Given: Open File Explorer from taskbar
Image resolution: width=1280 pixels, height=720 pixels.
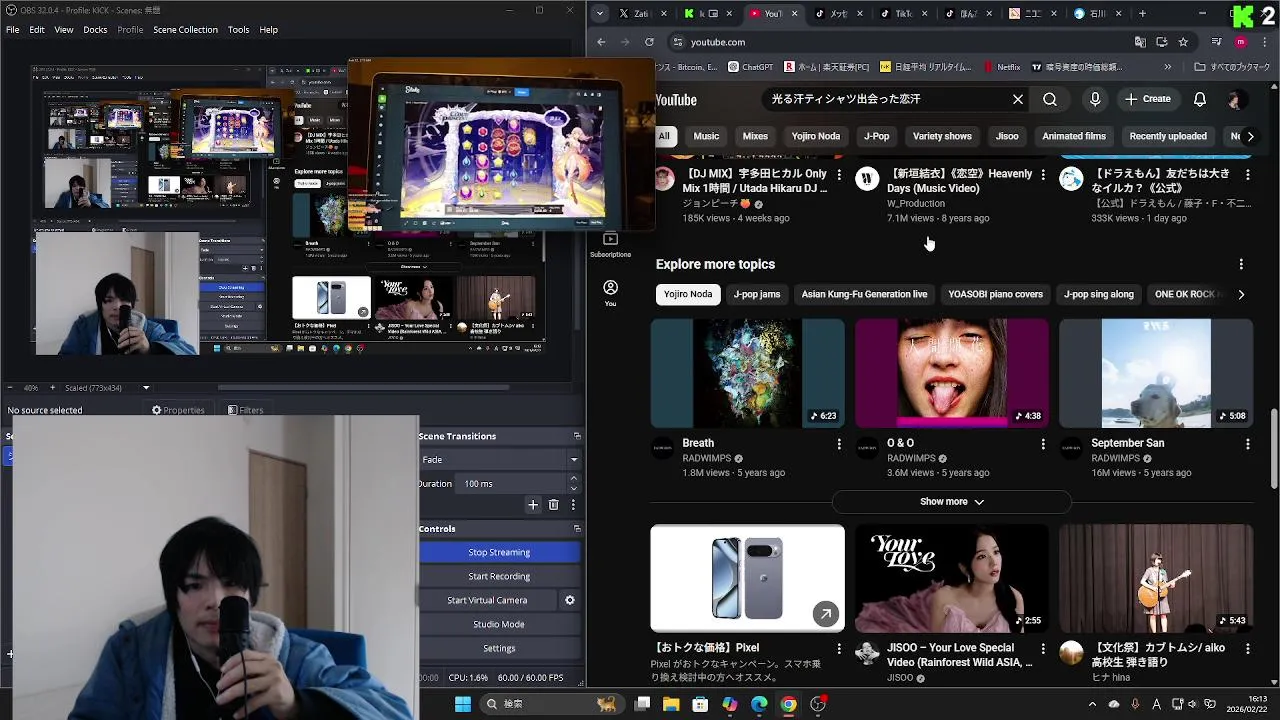Looking at the screenshot, I should (671, 704).
